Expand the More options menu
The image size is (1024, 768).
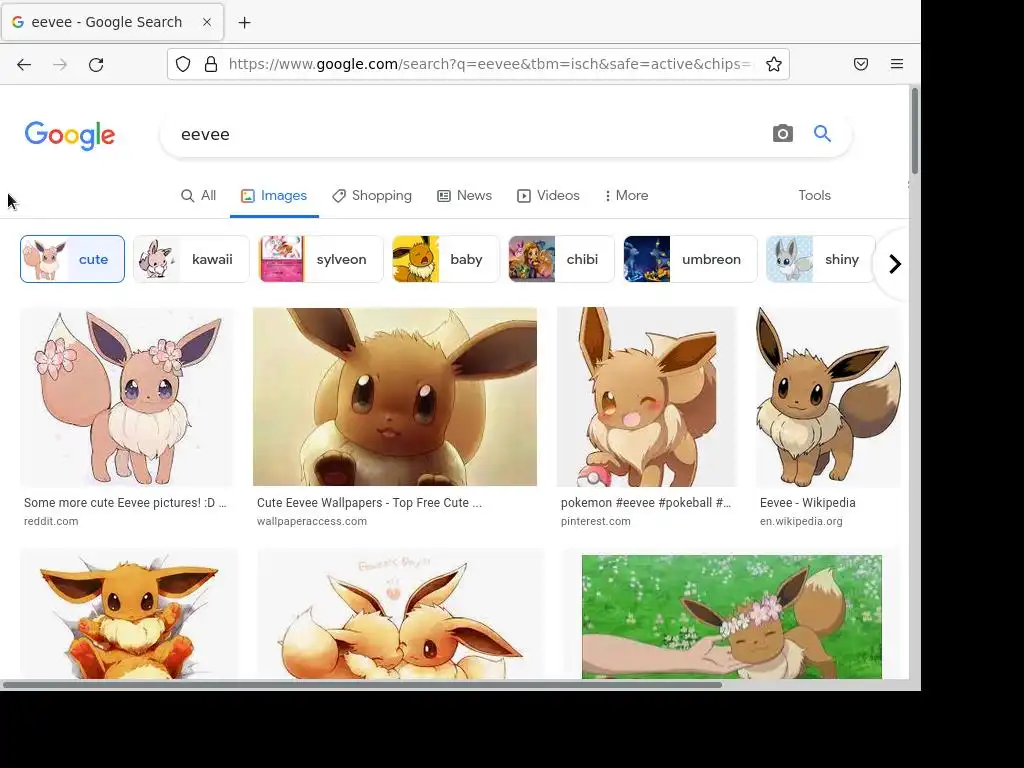[x=626, y=195]
